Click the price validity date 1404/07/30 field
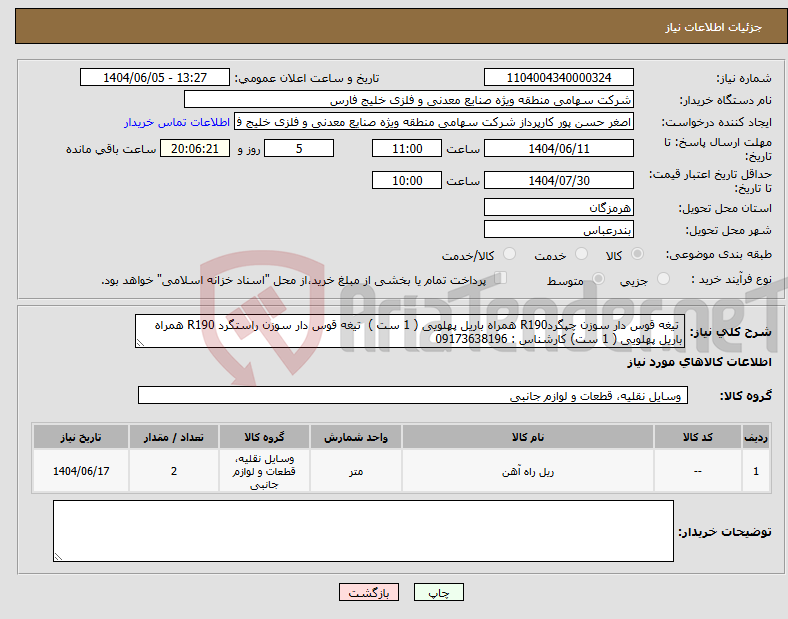This screenshot has height=619, width=788. 559,180
